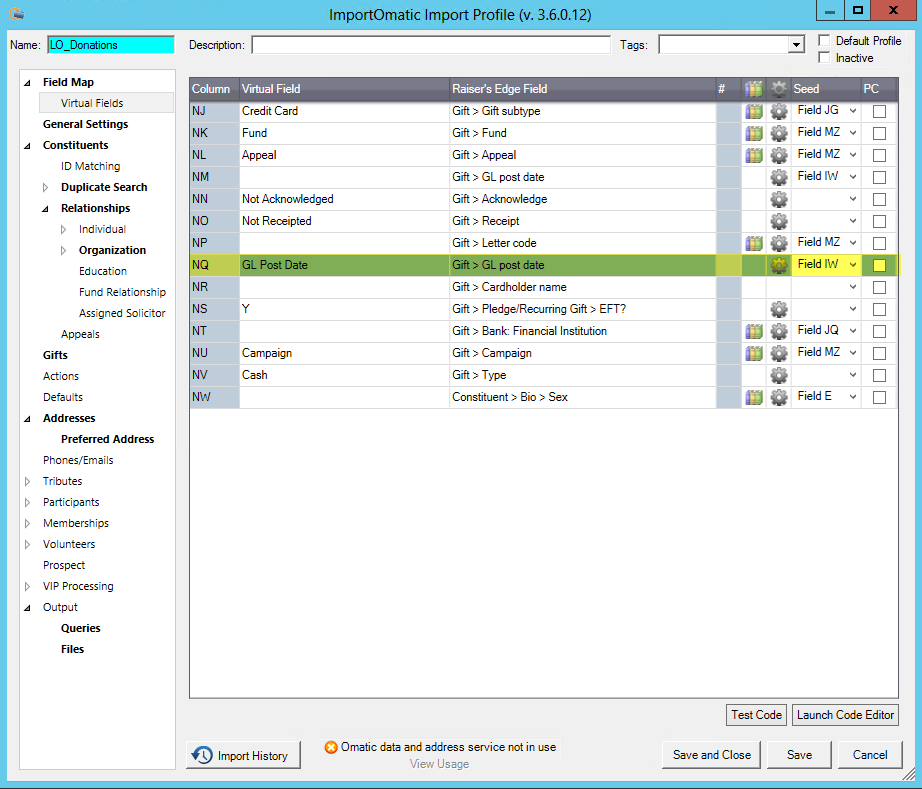This screenshot has width=922, height=789.
Task: Open Queries under Output
Action: pyautogui.click(x=81, y=628)
